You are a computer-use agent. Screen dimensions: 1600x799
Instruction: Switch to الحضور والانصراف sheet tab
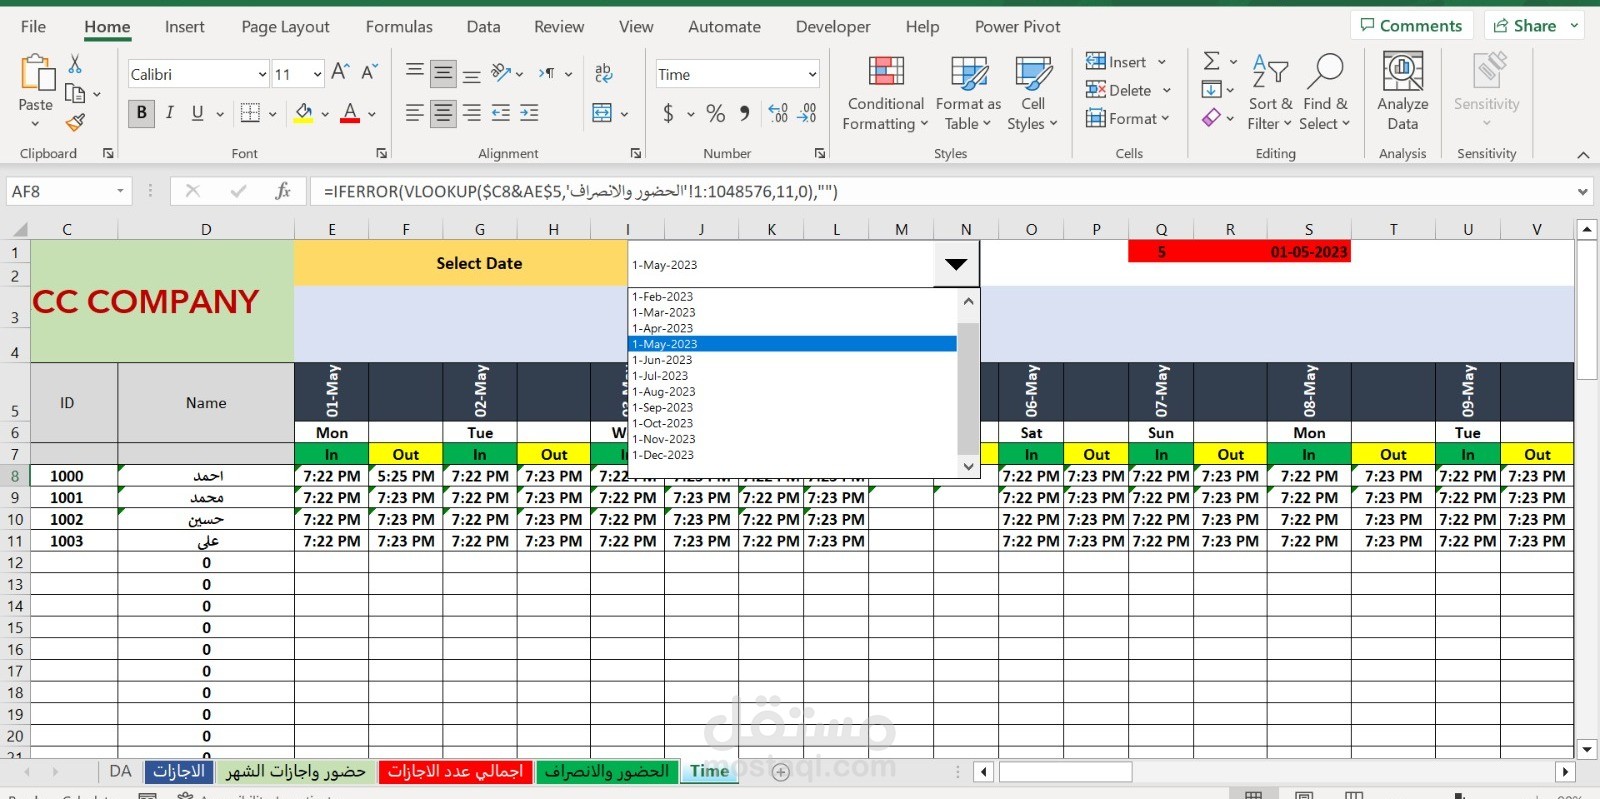click(607, 771)
